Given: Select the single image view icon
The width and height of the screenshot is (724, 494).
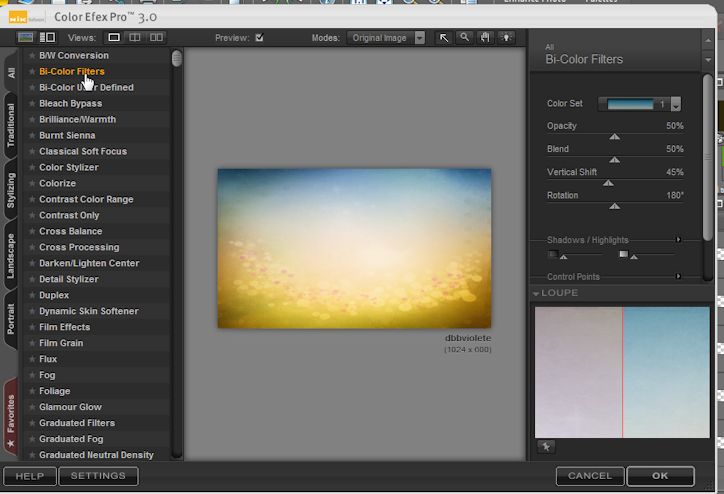Looking at the screenshot, I should [114, 37].
